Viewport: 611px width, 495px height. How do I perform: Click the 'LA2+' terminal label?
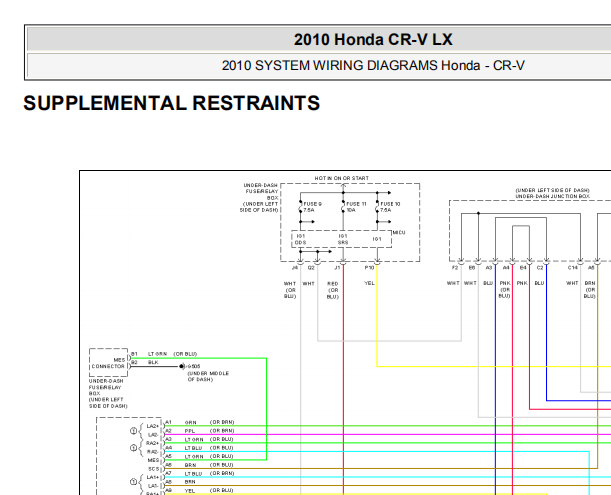point(153,426)
